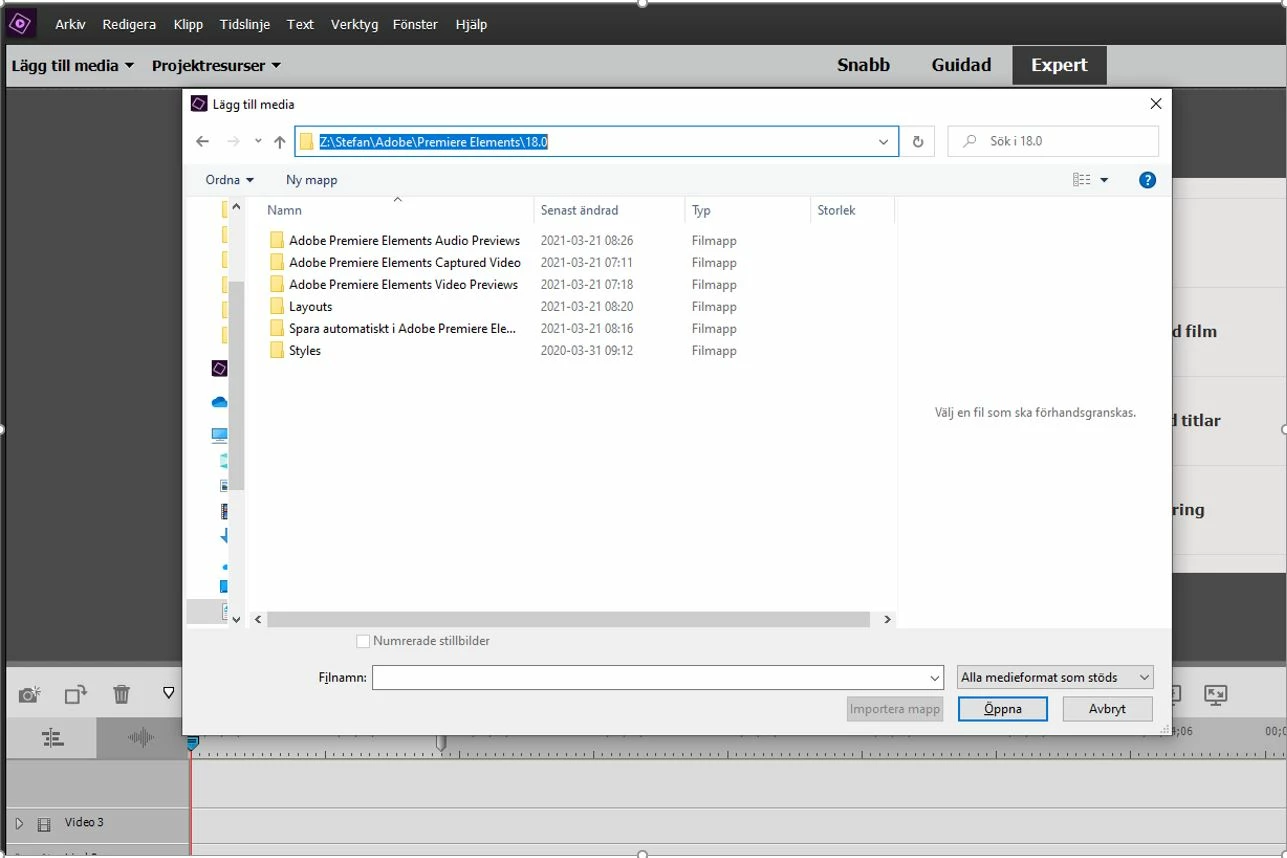Open the Klipp menu

(x=188, y=24)
